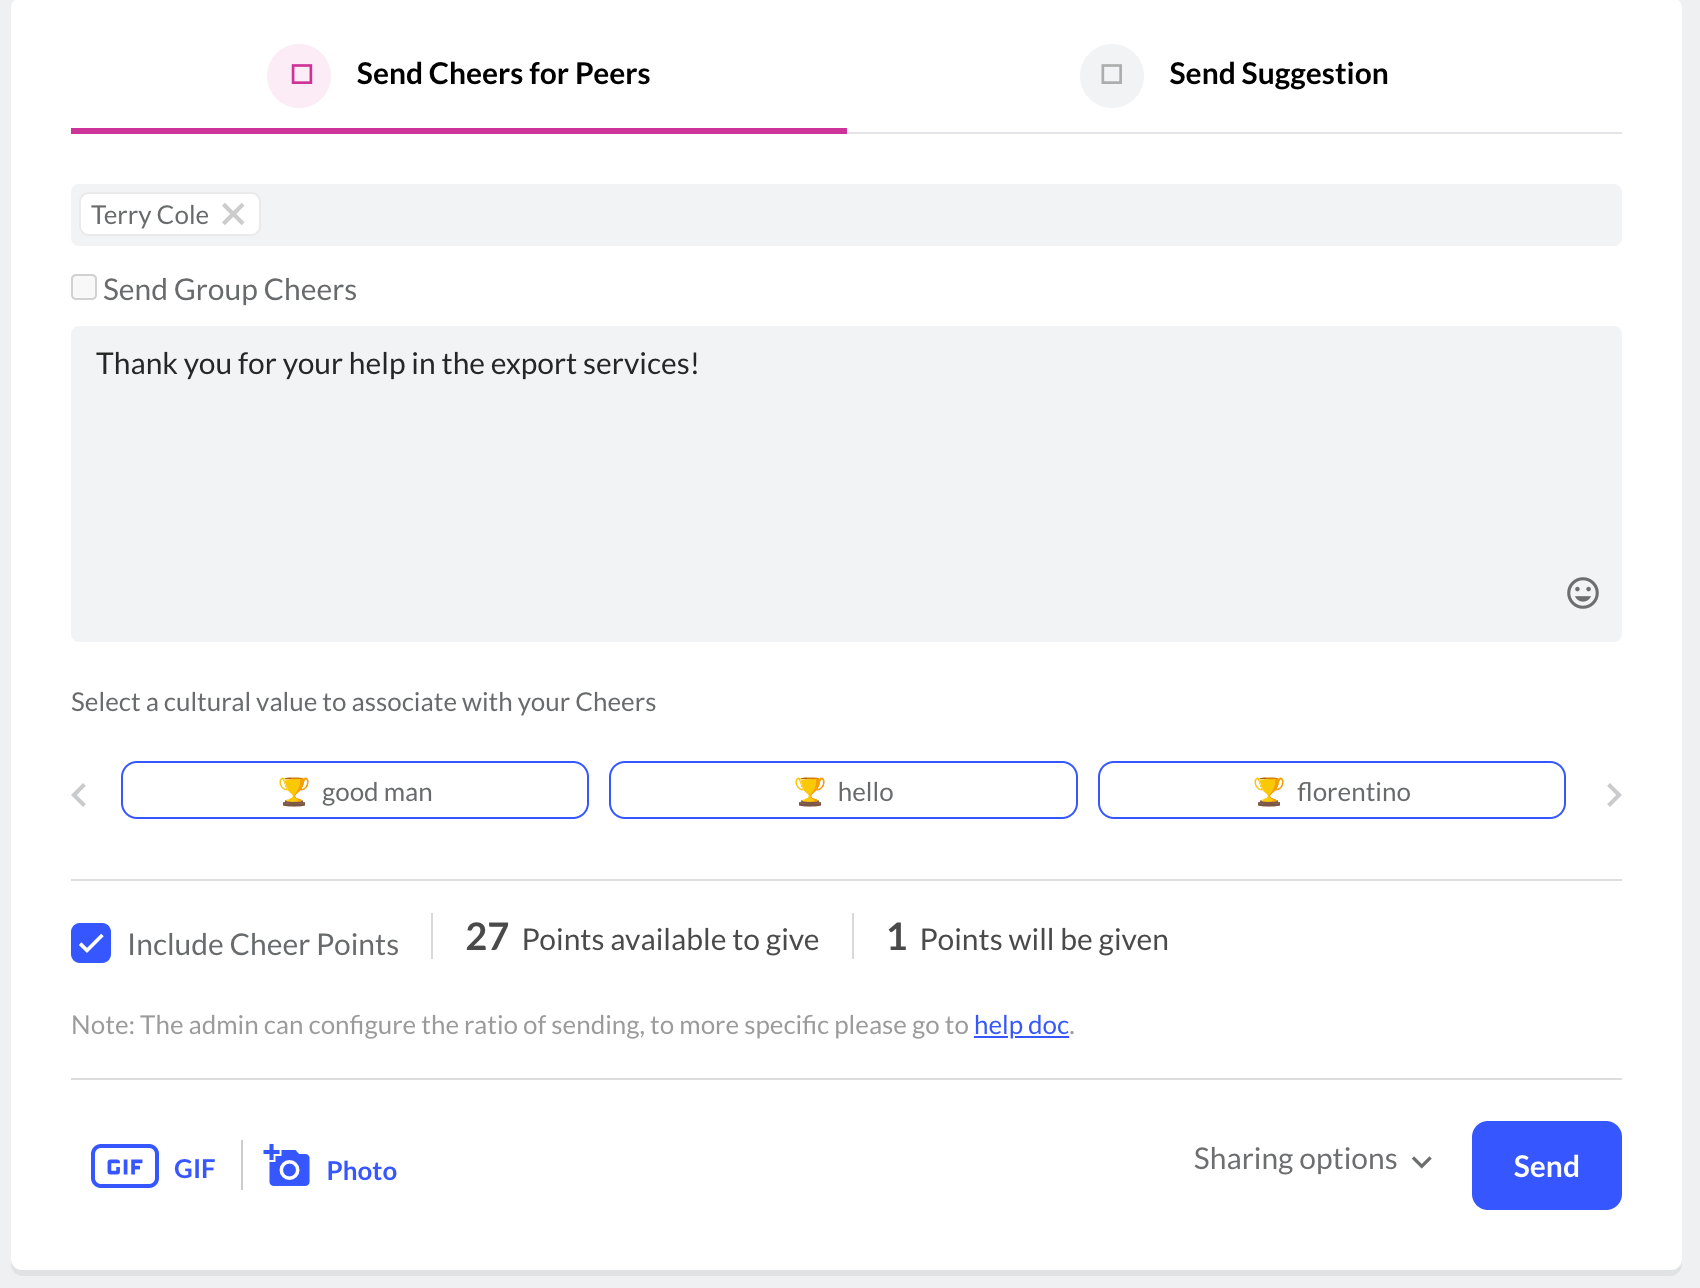
Task: Click the camera Photo icon
Action: pyautogui.click(x=287, y=1166)
